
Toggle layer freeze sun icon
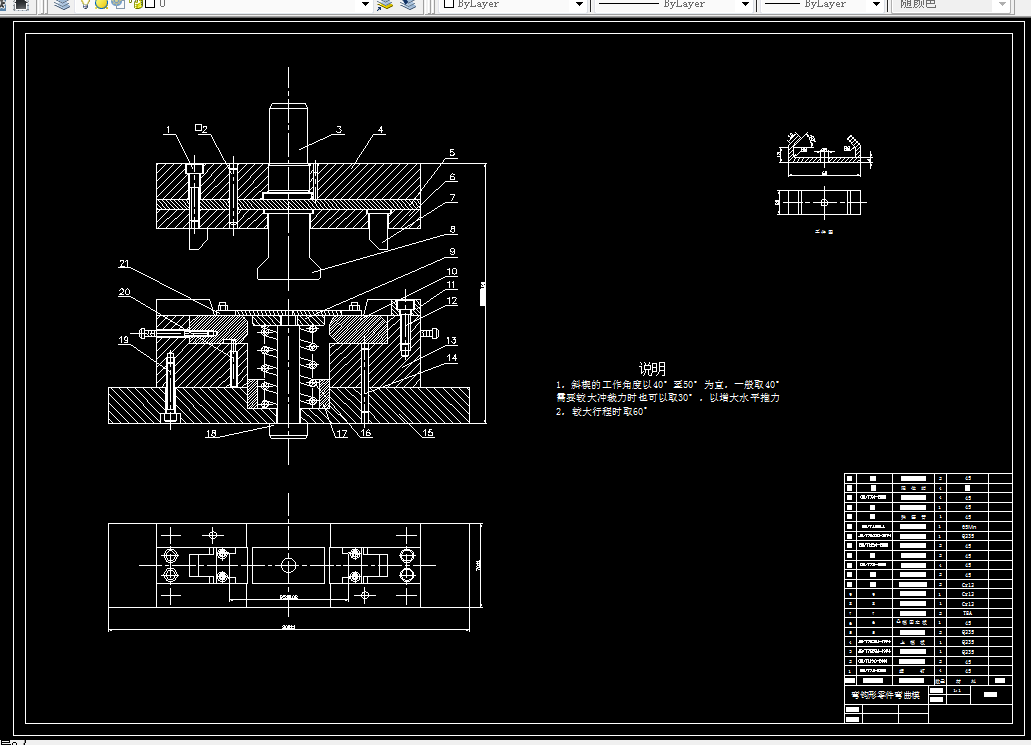click(x=101, y=4)
